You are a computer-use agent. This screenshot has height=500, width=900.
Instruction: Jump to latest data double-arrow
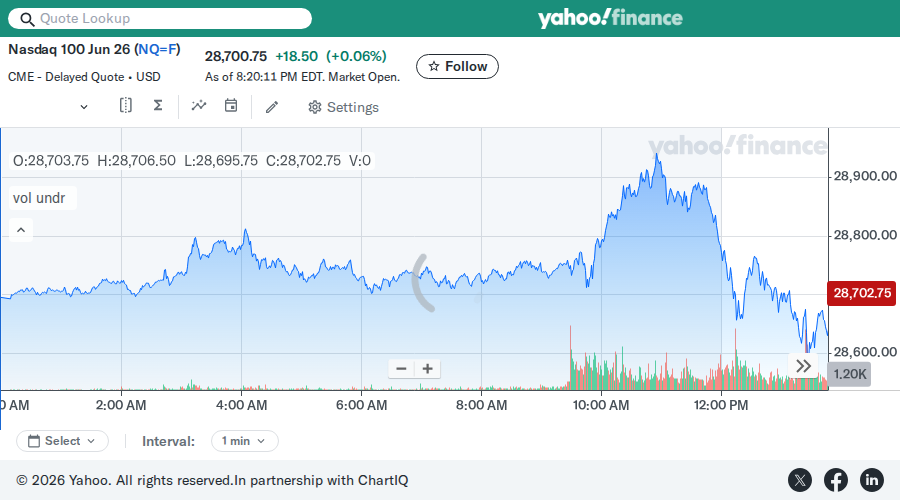click(x=804, y=366)
